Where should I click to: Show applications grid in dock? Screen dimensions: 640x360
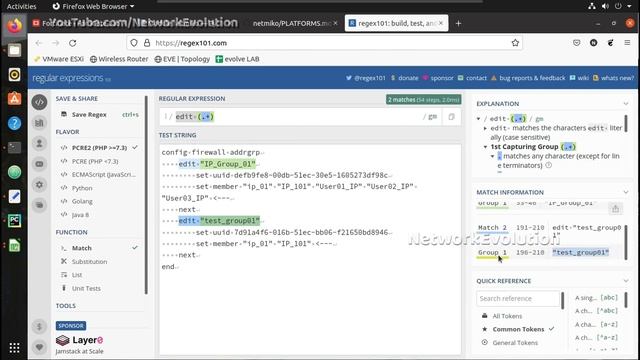pos(14,347)
